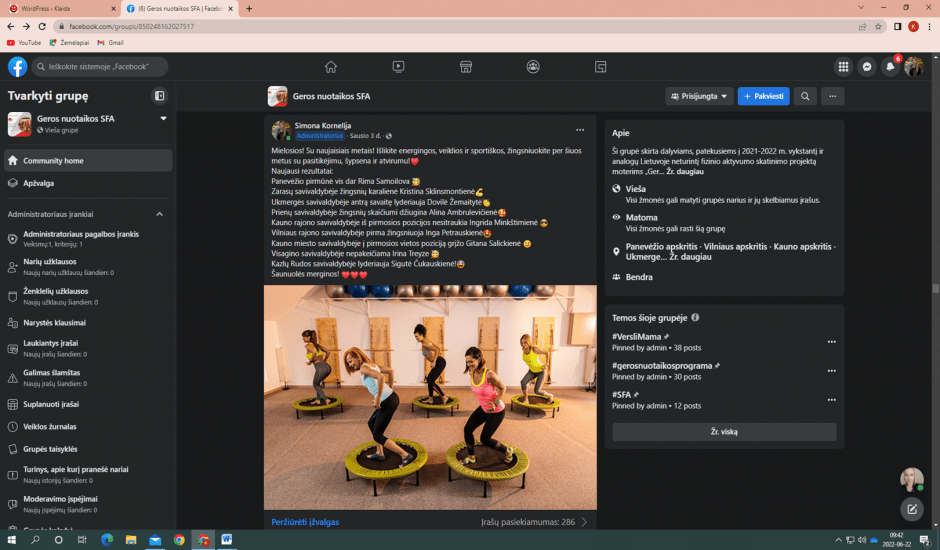This screenshot has width=940, height=550.
Task: Switch to the WordPress Klaida tab
Action: click(61, 8)
